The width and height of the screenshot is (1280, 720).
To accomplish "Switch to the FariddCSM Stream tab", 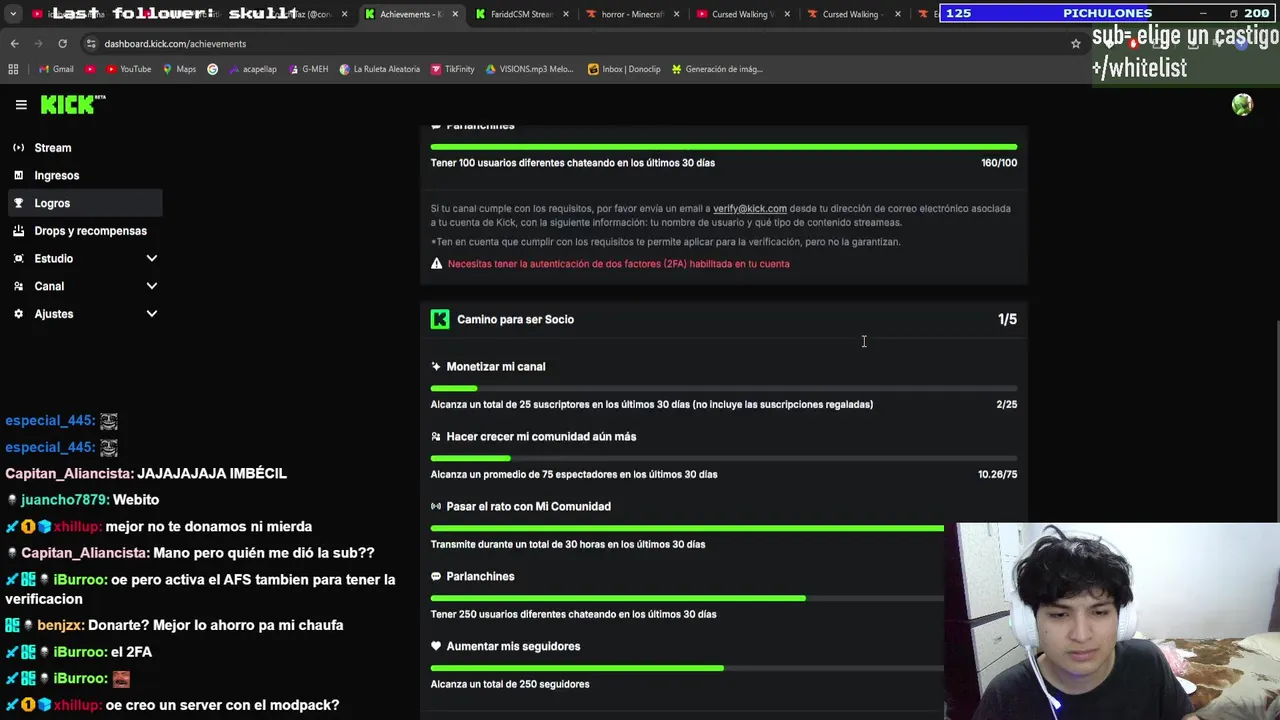I will coord(520,14).
